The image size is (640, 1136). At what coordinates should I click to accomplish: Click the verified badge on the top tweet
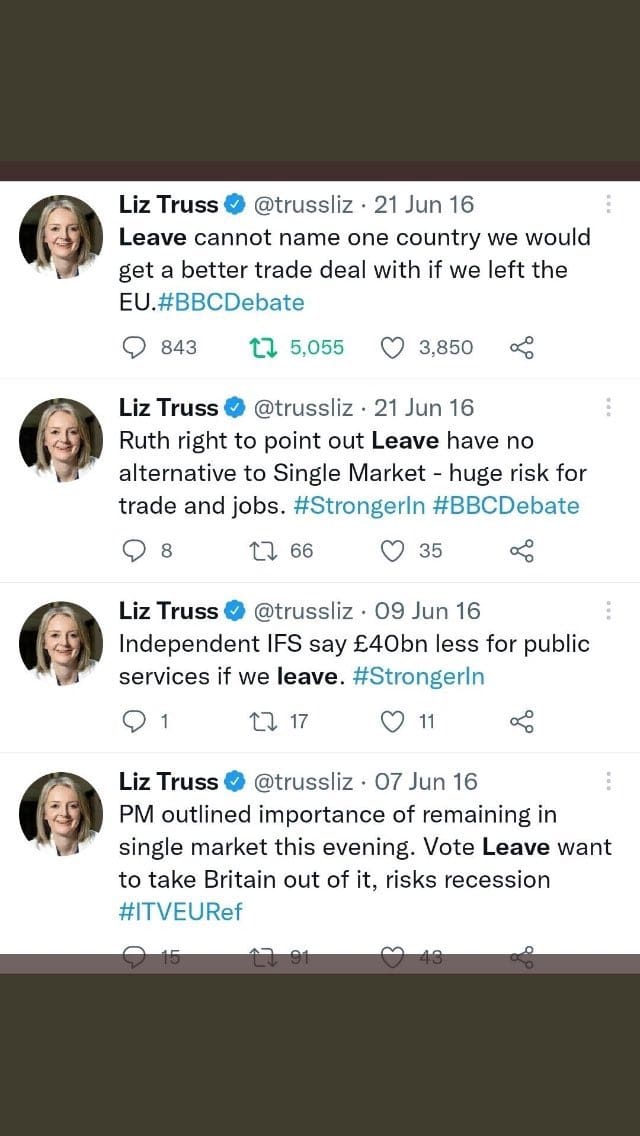(235, 204)
